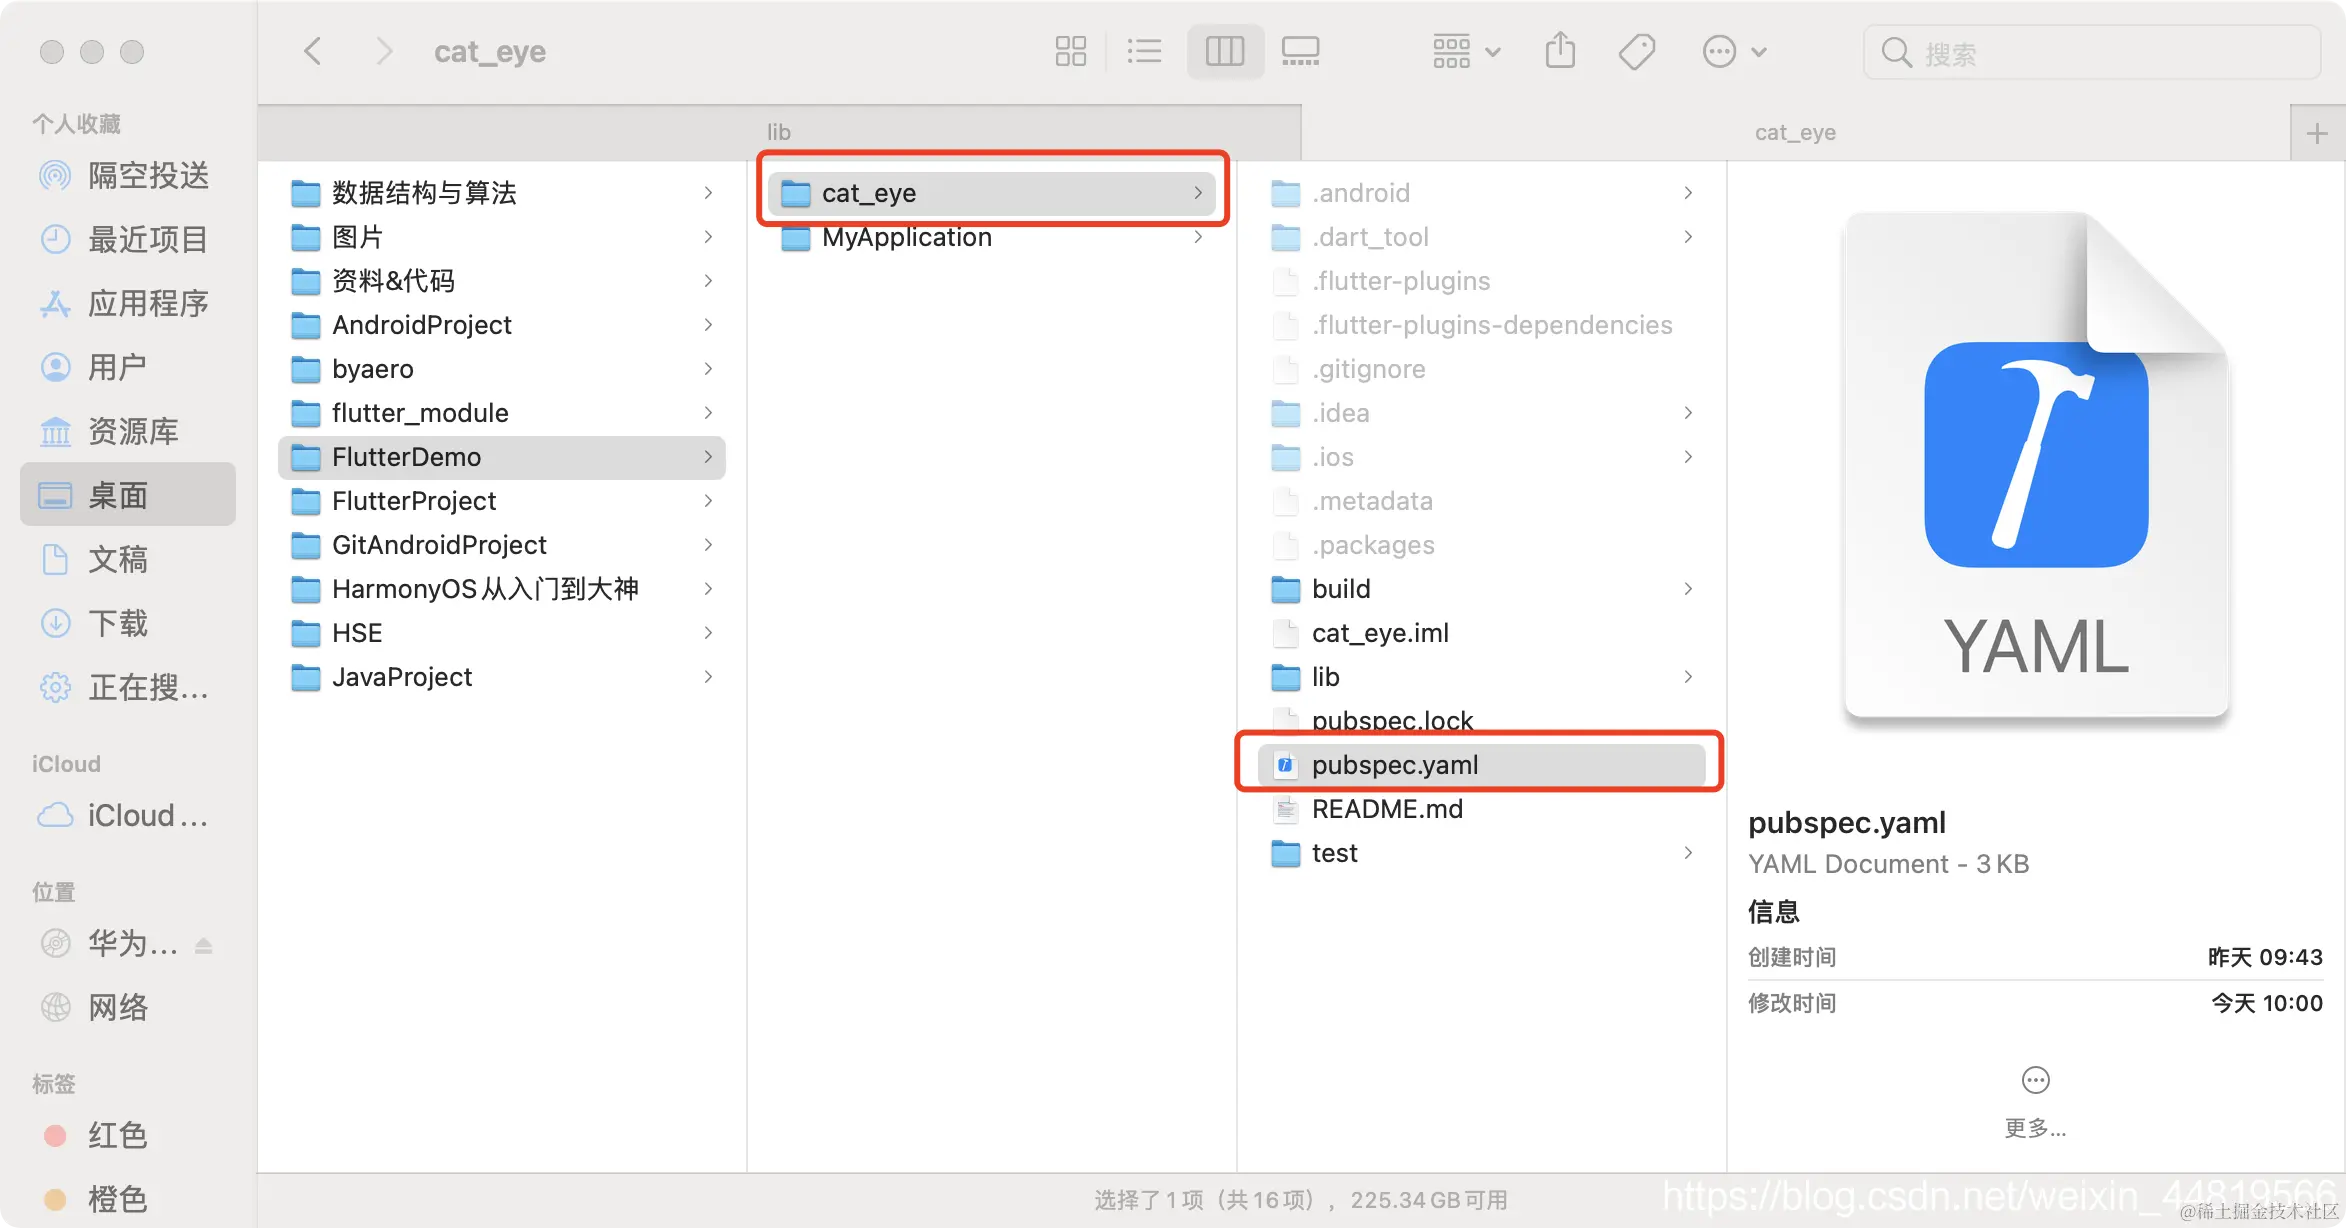Click the edit tags icon
Viewport: 2346px width, 1228px height.
pyautogui.click(x=1637, y=51)
